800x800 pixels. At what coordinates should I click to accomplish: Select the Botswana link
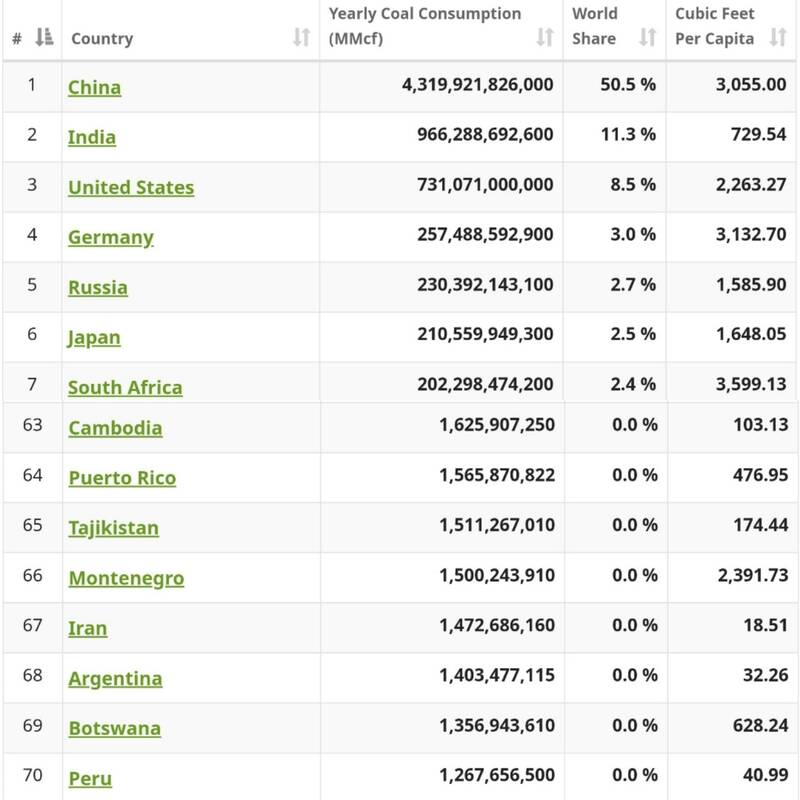[114, 729]
